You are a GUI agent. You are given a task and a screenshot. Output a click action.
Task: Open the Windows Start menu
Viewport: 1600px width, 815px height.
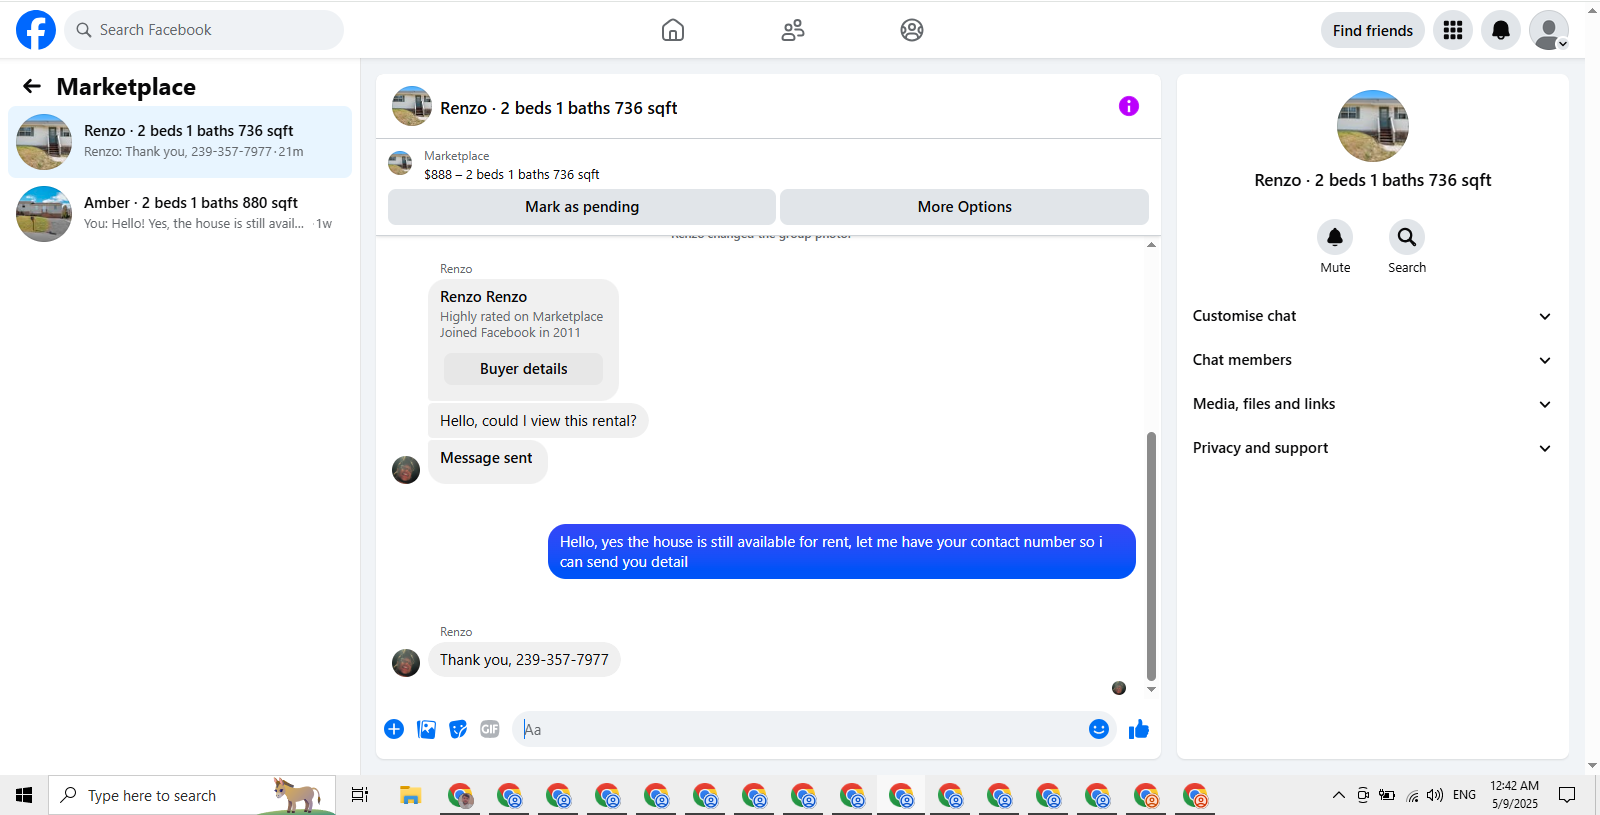(x=24, y=795)
